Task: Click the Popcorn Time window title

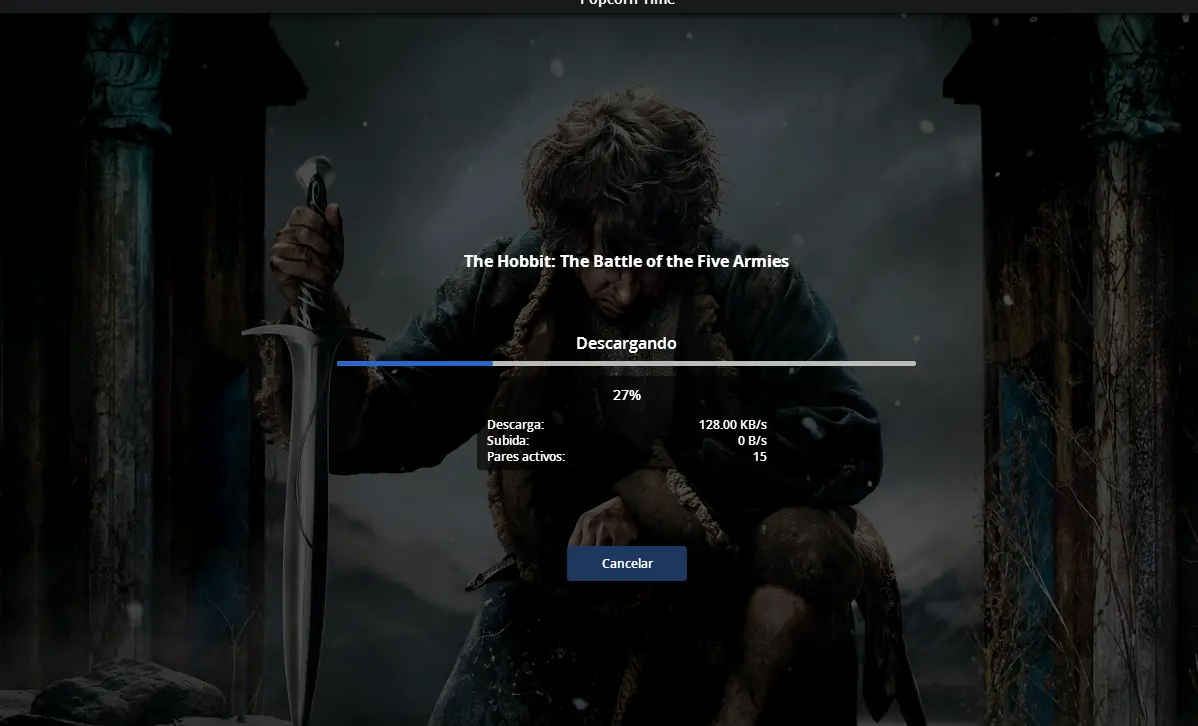Action: [x=627, y=2]
